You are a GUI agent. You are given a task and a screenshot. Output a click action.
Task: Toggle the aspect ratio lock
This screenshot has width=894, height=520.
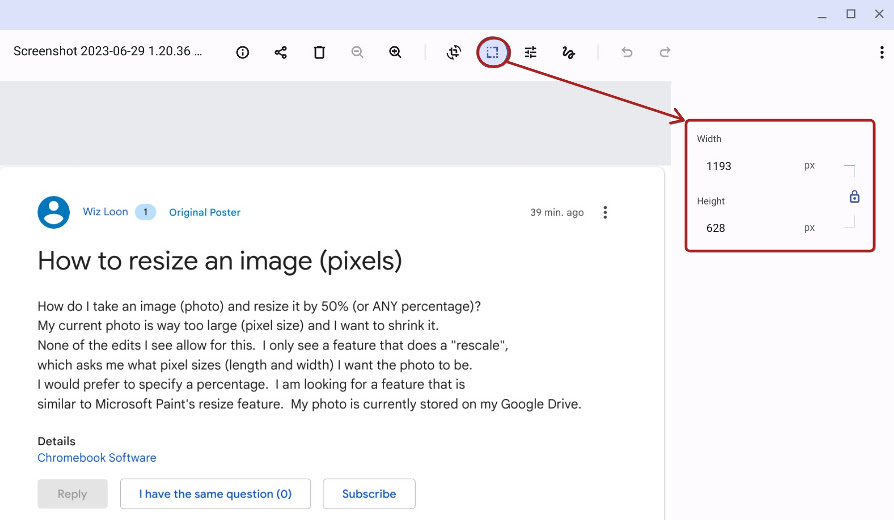[854, 197]
